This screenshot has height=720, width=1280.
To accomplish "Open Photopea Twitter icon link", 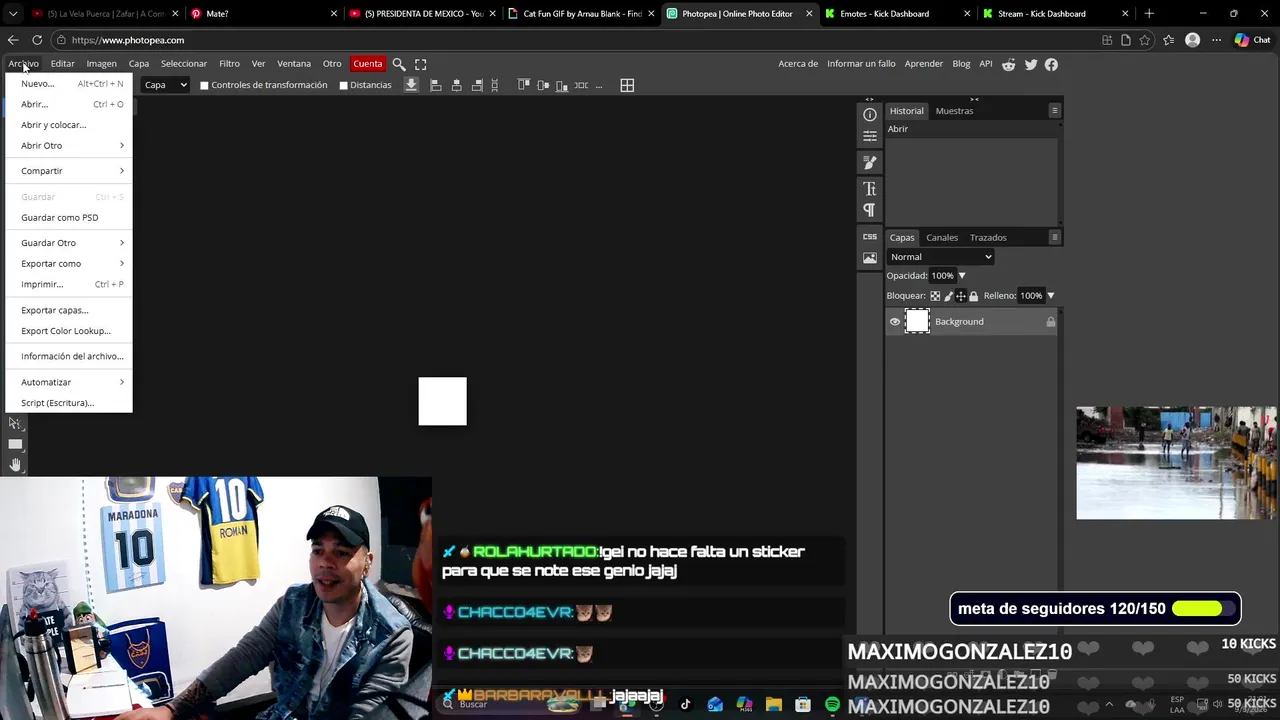I will coord(1031,64).
